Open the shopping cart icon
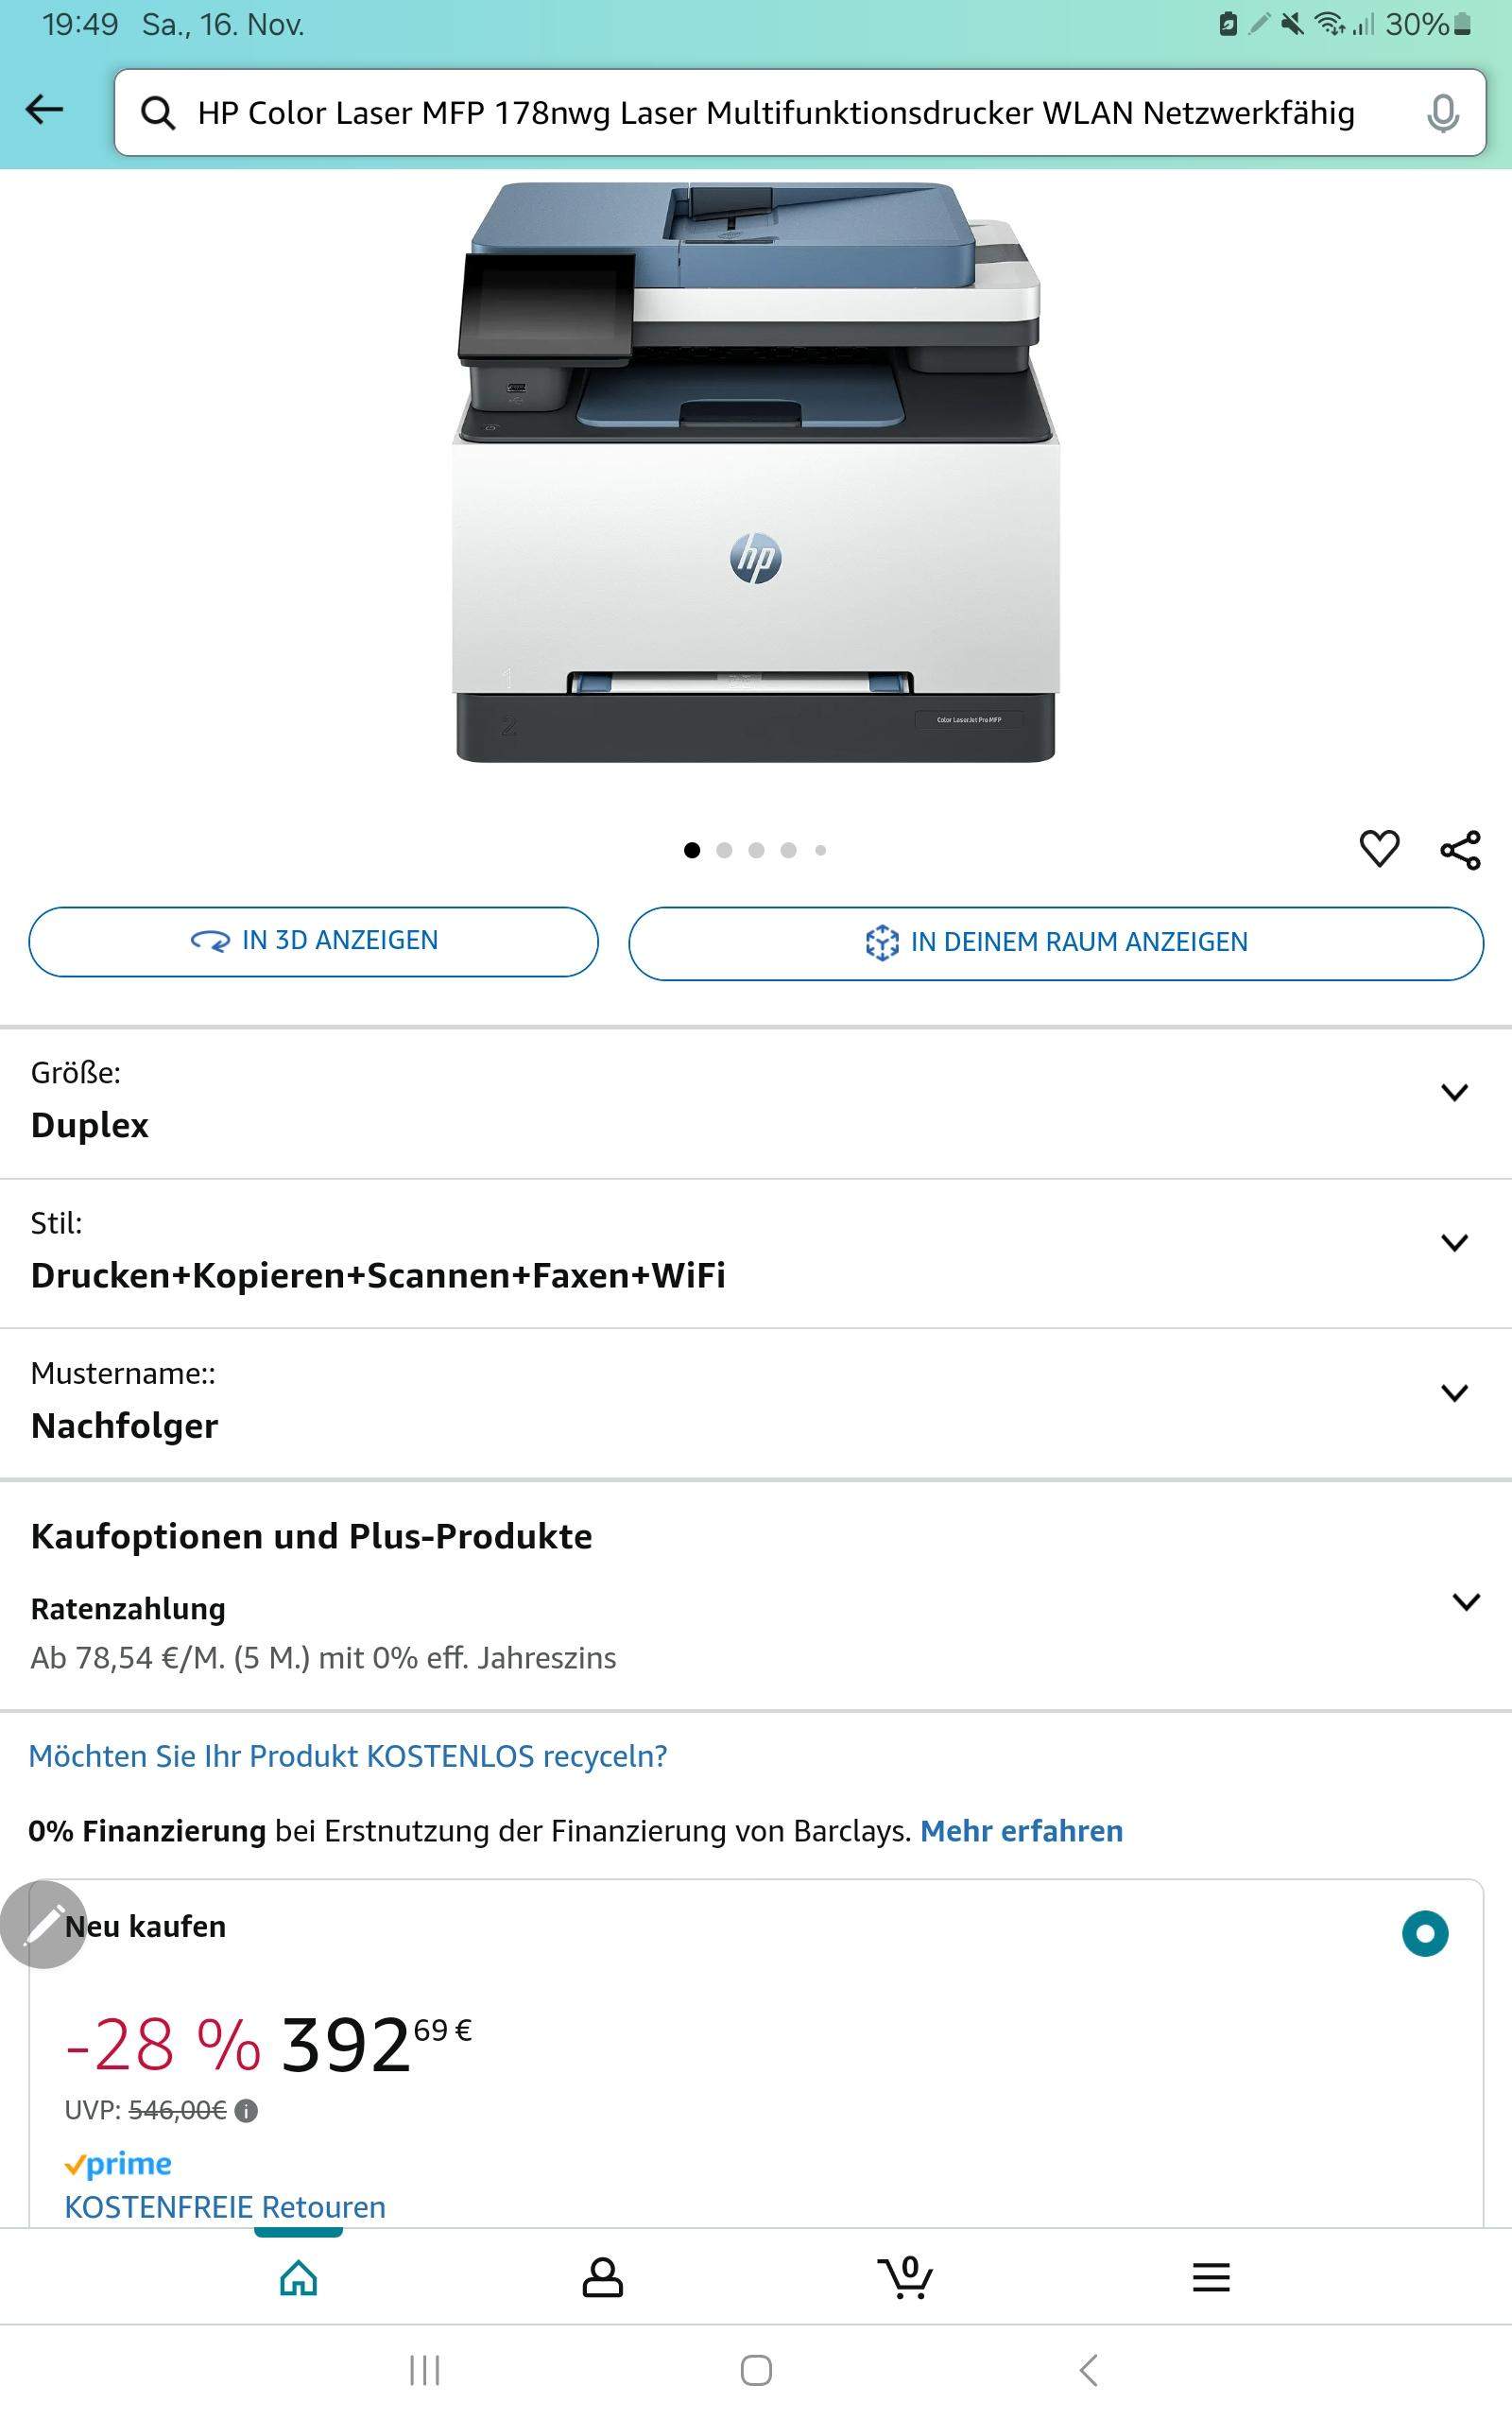This screenshot has height=2420, width=1512. pos(906,2278)
